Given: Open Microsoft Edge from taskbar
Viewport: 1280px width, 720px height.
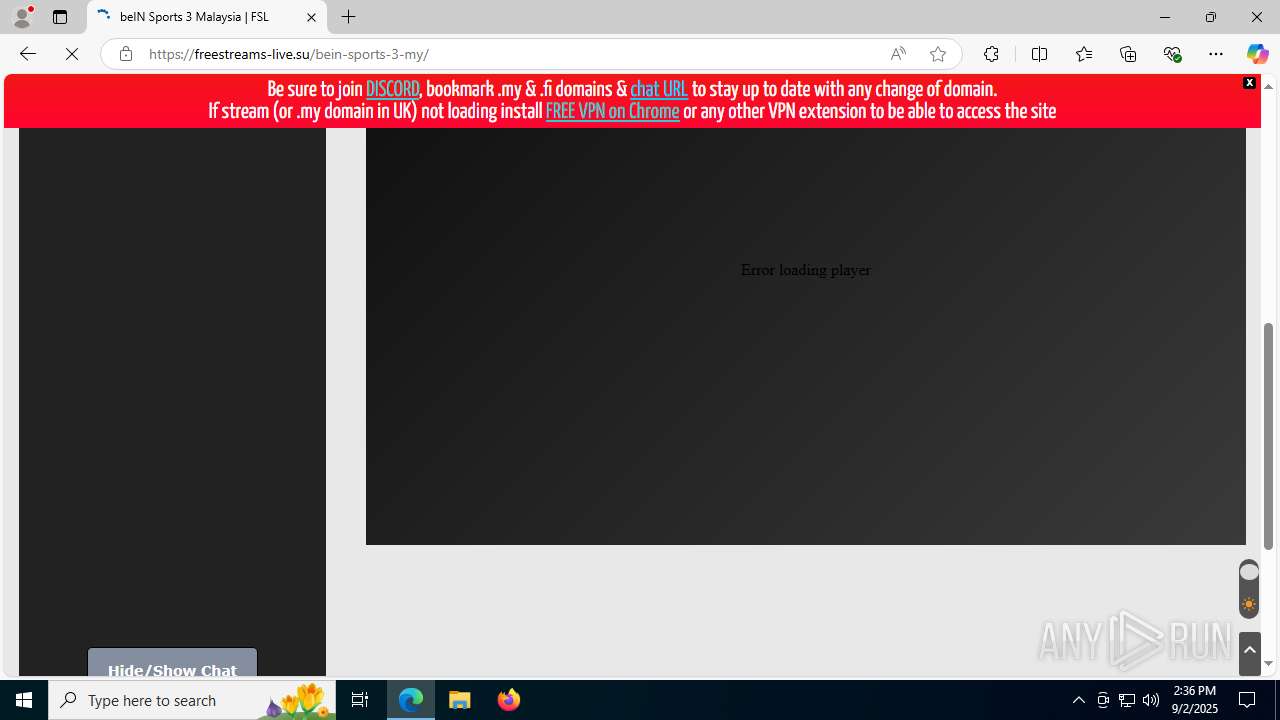Looking at the screenshot, I should [411, 700].
